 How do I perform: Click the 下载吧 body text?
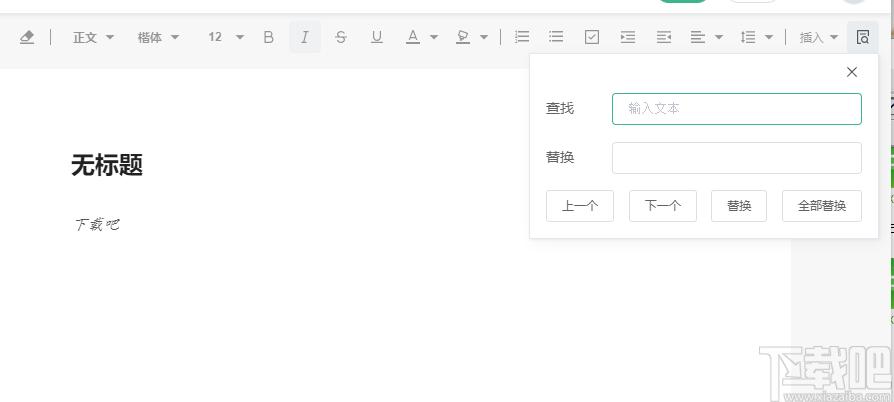click(97, 224)
